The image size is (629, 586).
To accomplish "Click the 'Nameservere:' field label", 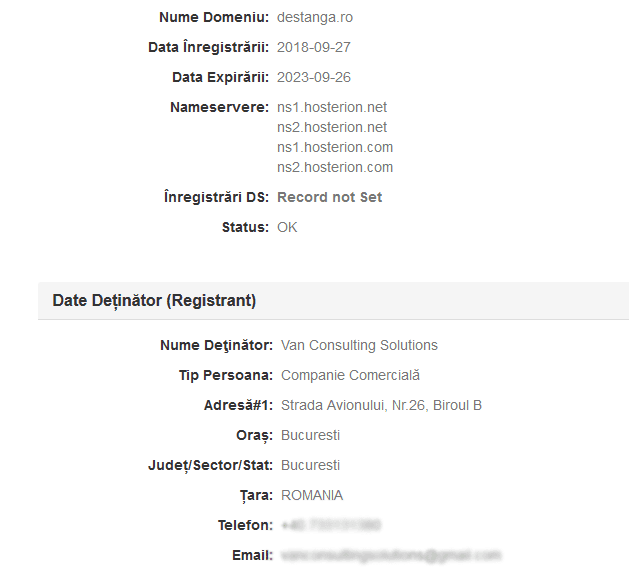I will [219, 107].
